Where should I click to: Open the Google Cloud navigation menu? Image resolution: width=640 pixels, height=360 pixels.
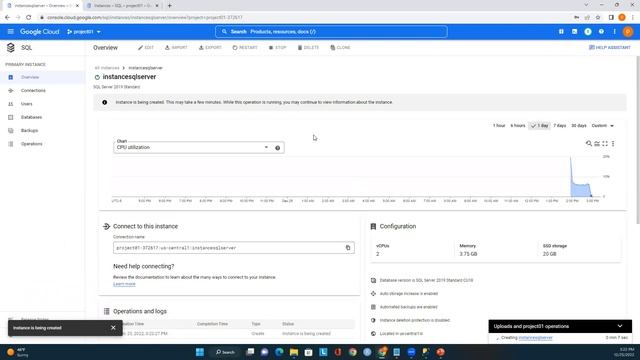point(11,31)
